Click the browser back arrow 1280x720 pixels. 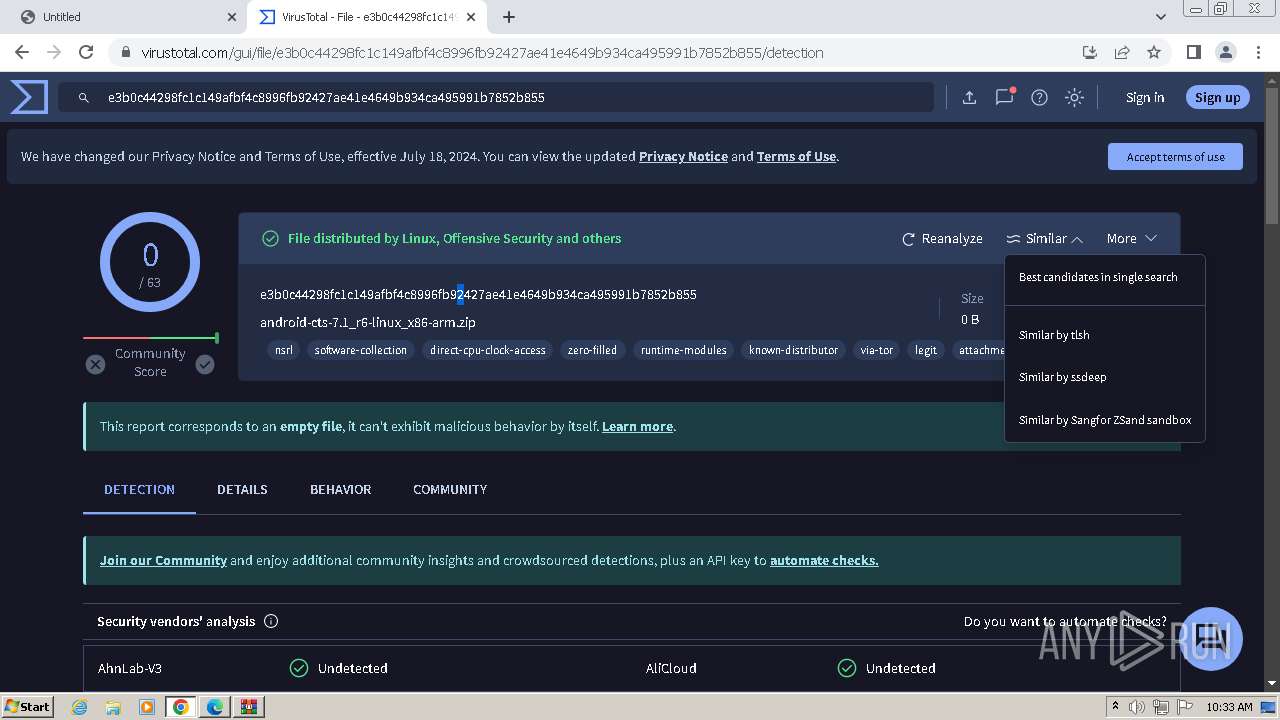click(x=22, y=52)
